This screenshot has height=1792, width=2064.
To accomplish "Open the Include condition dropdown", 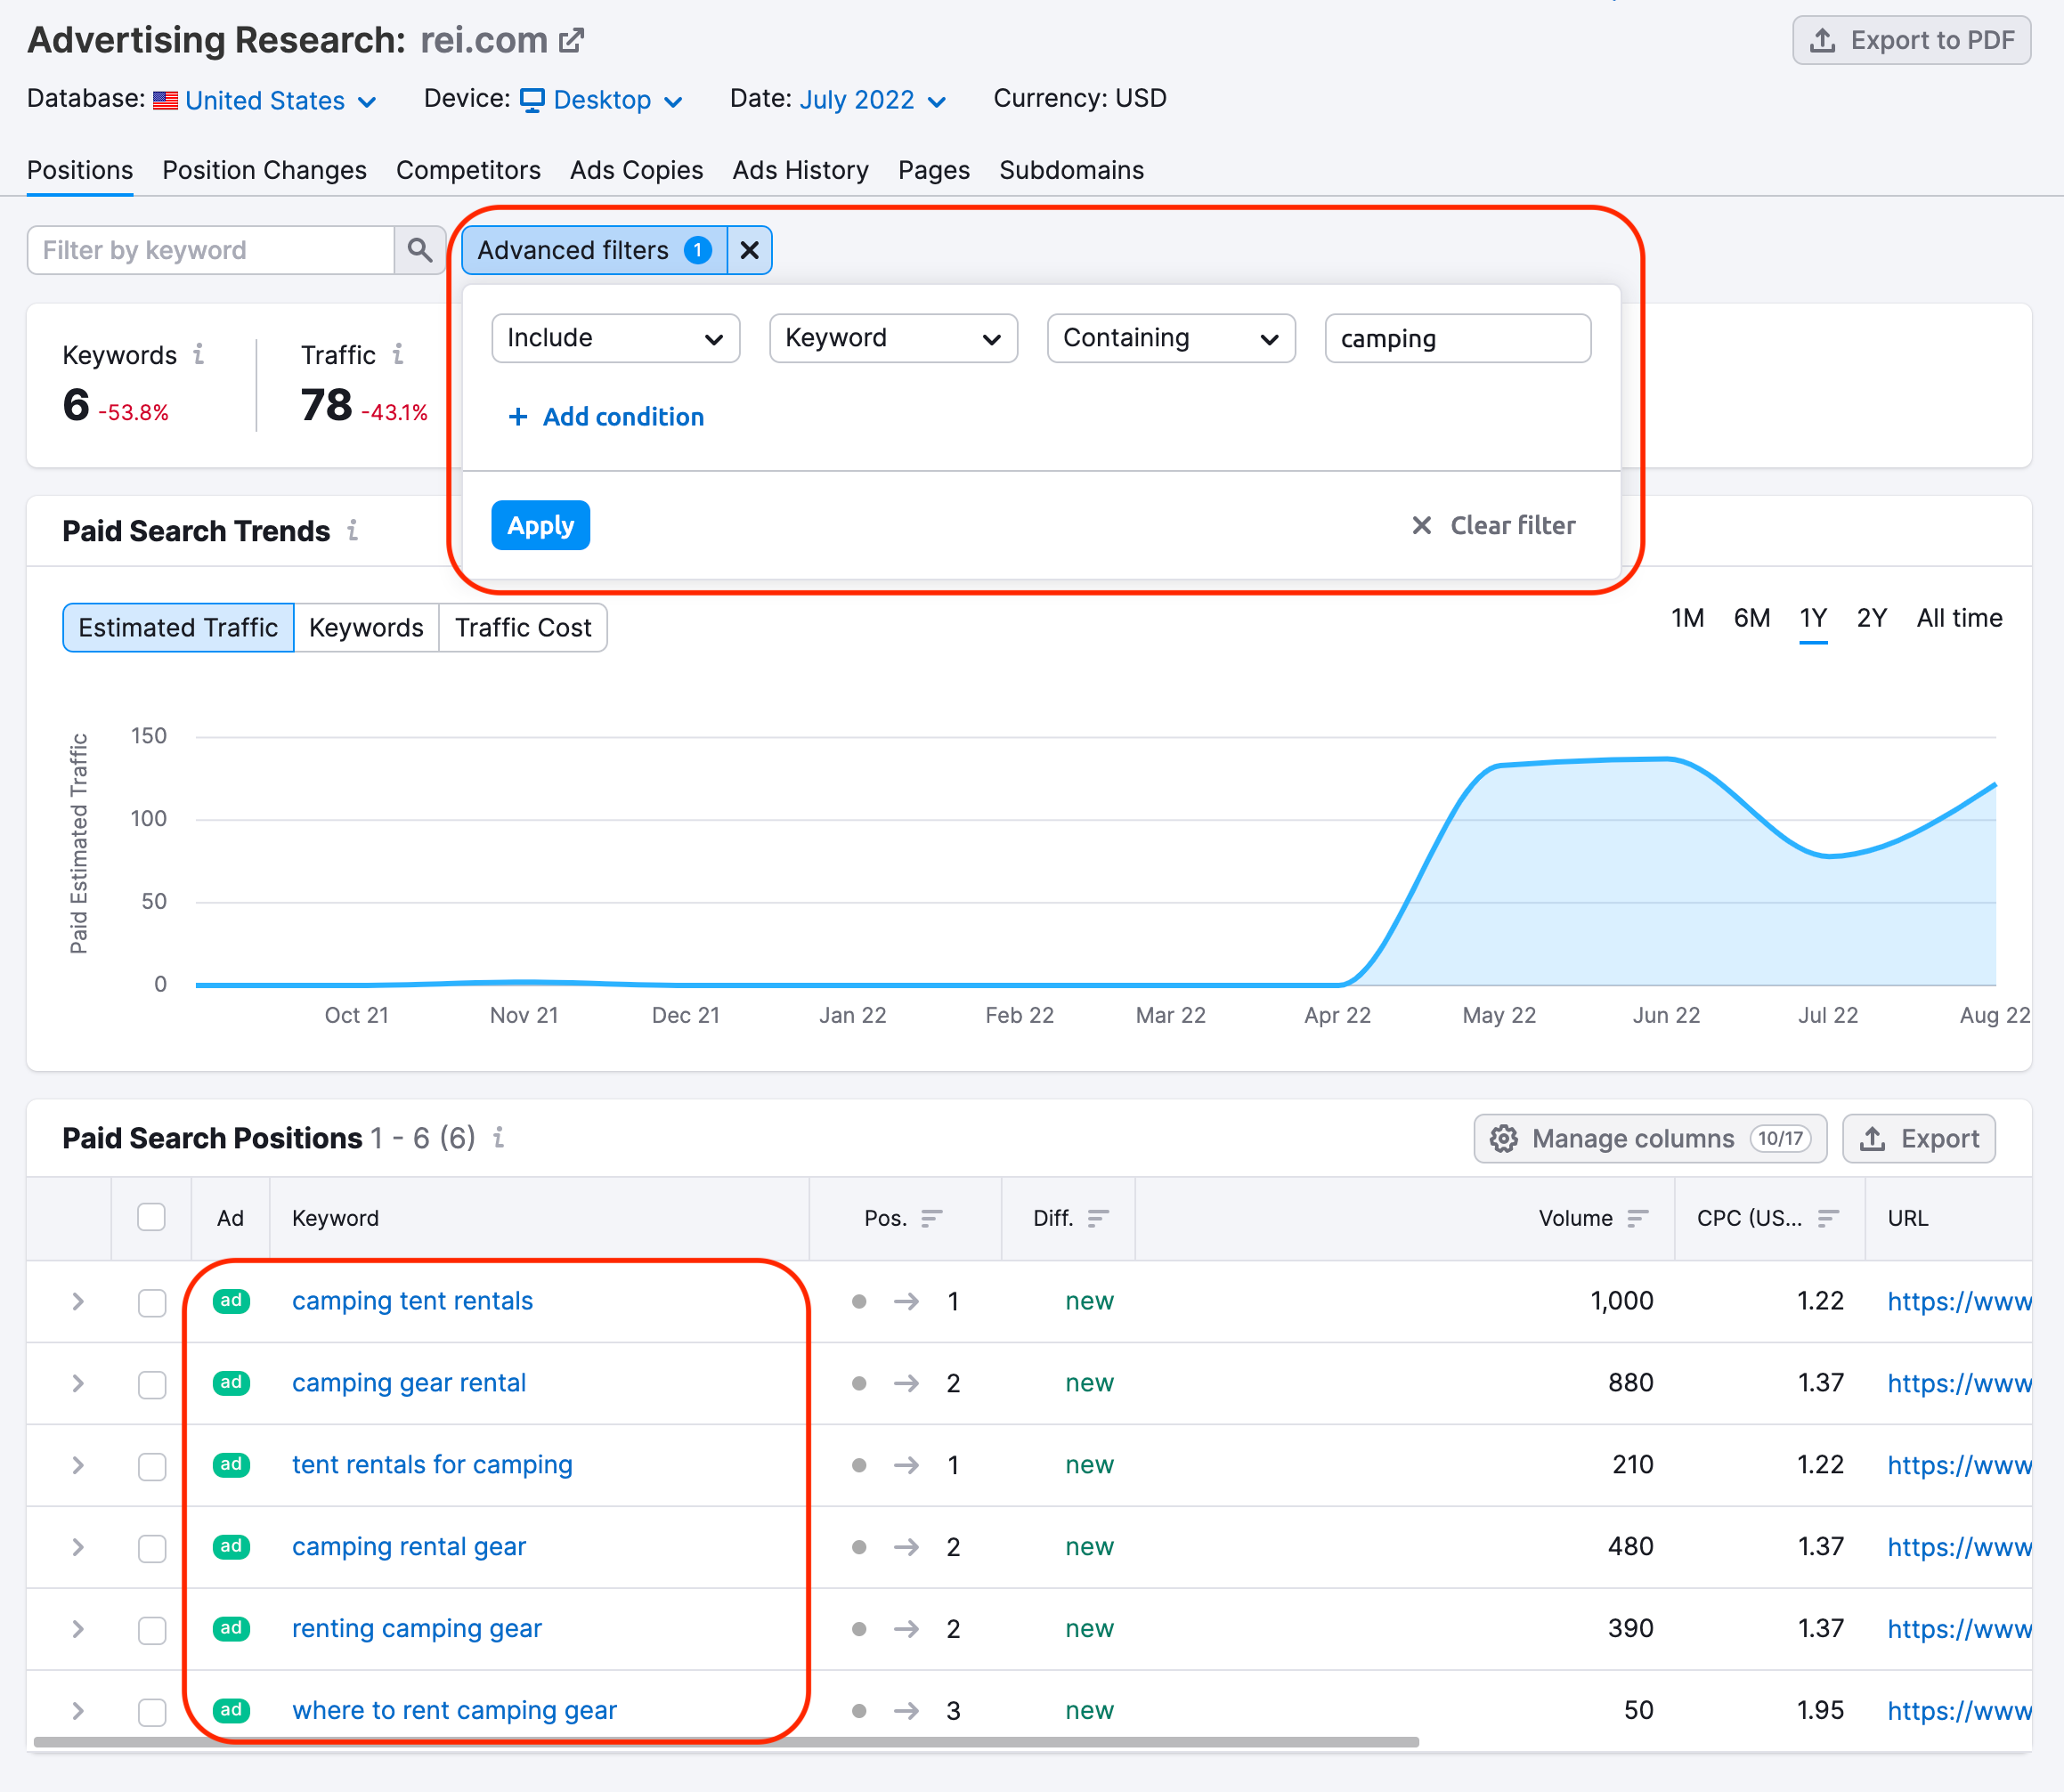I will (x=615, y=338).
